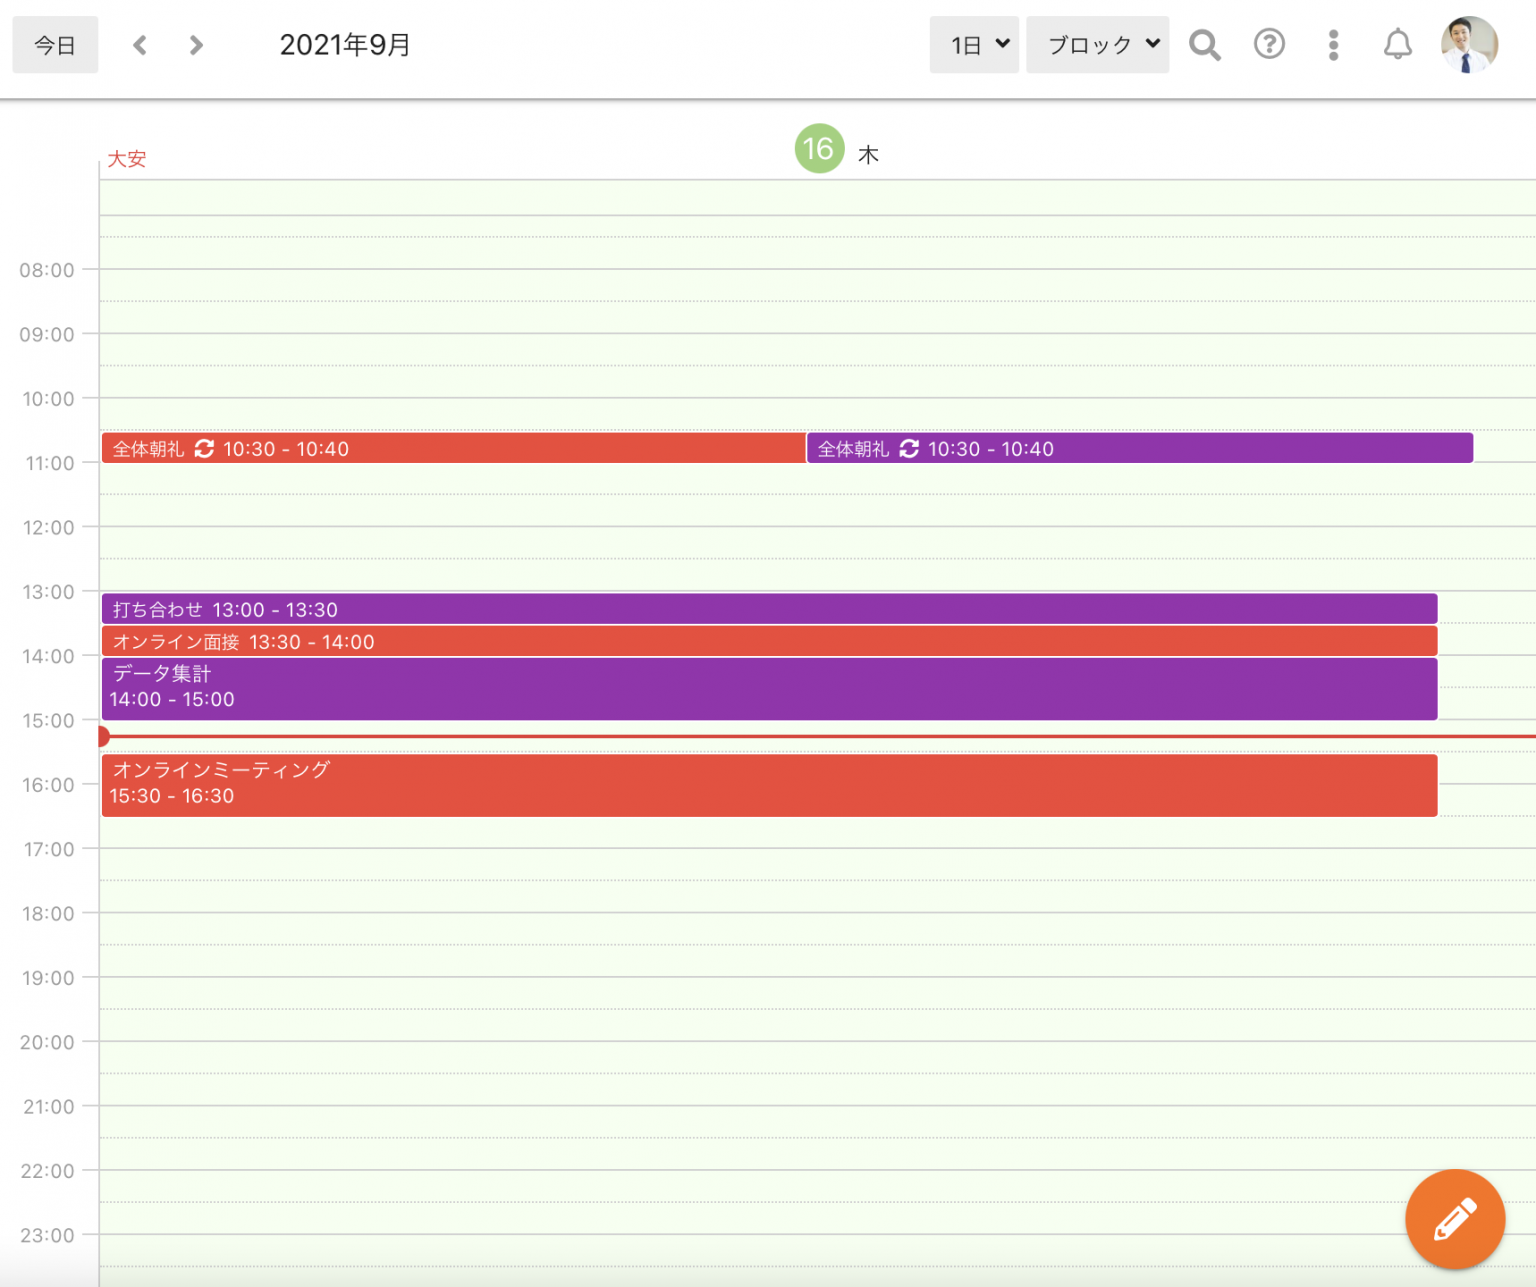The image size is (1536, 1287).
Task: Click the red current-time marker dot
Action: (103, 736)
